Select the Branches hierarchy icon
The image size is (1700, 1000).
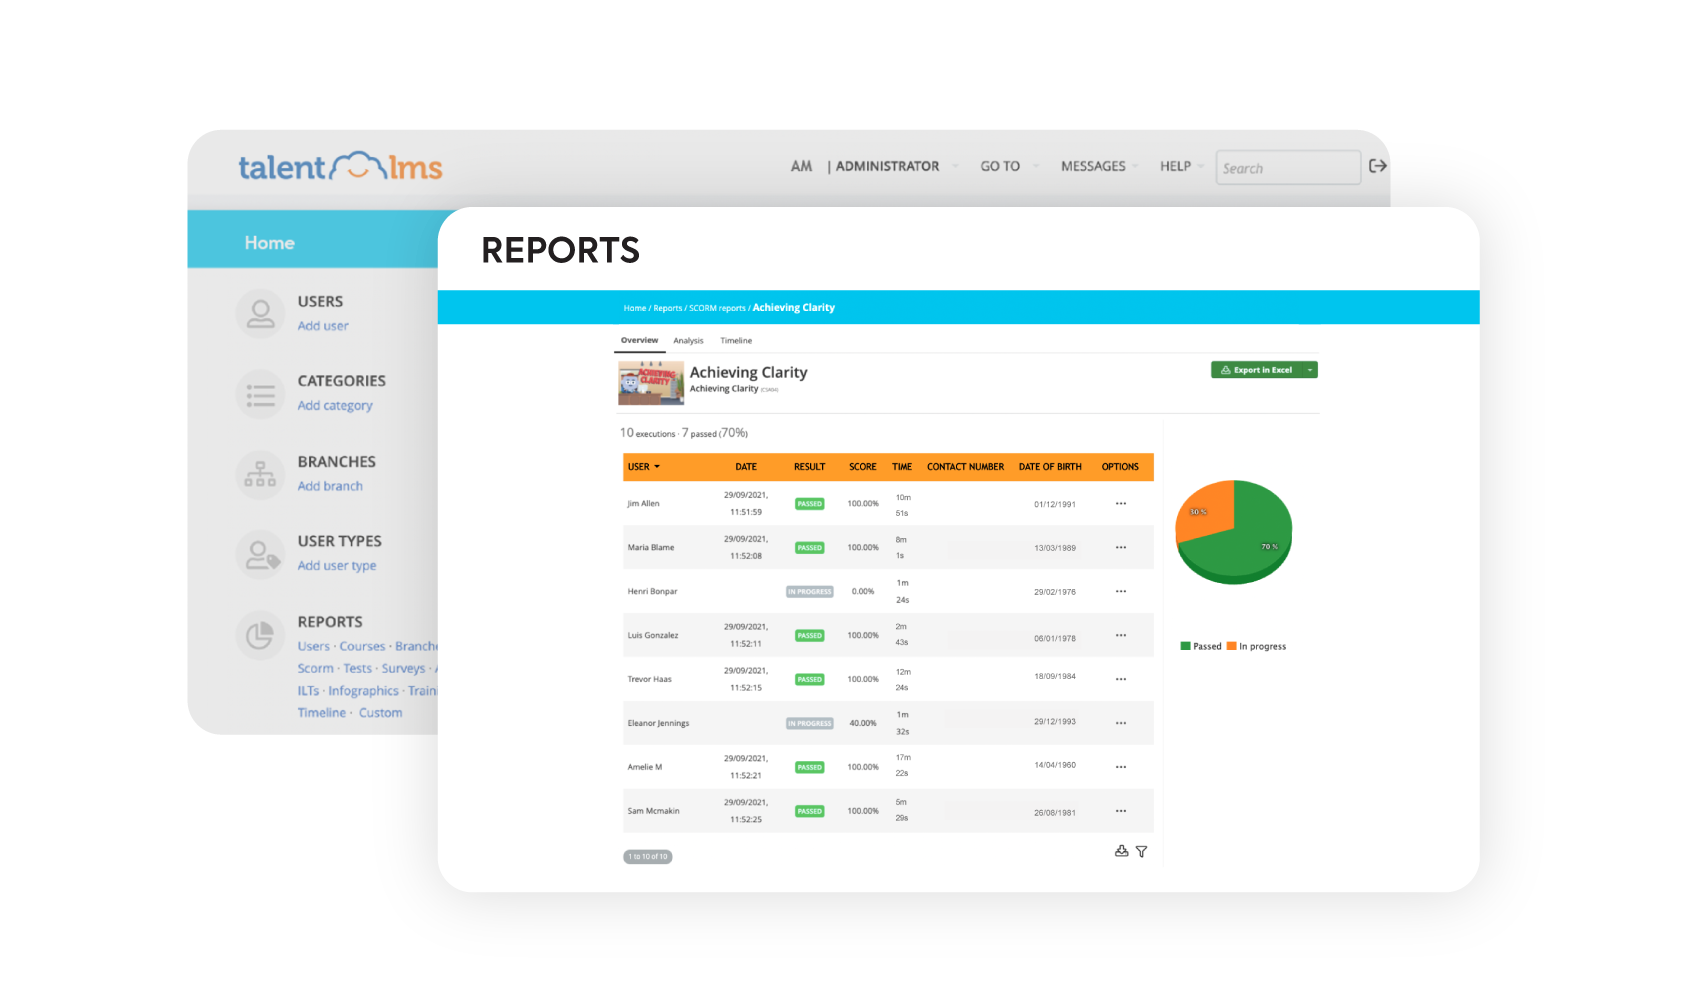tap(260, 474)
